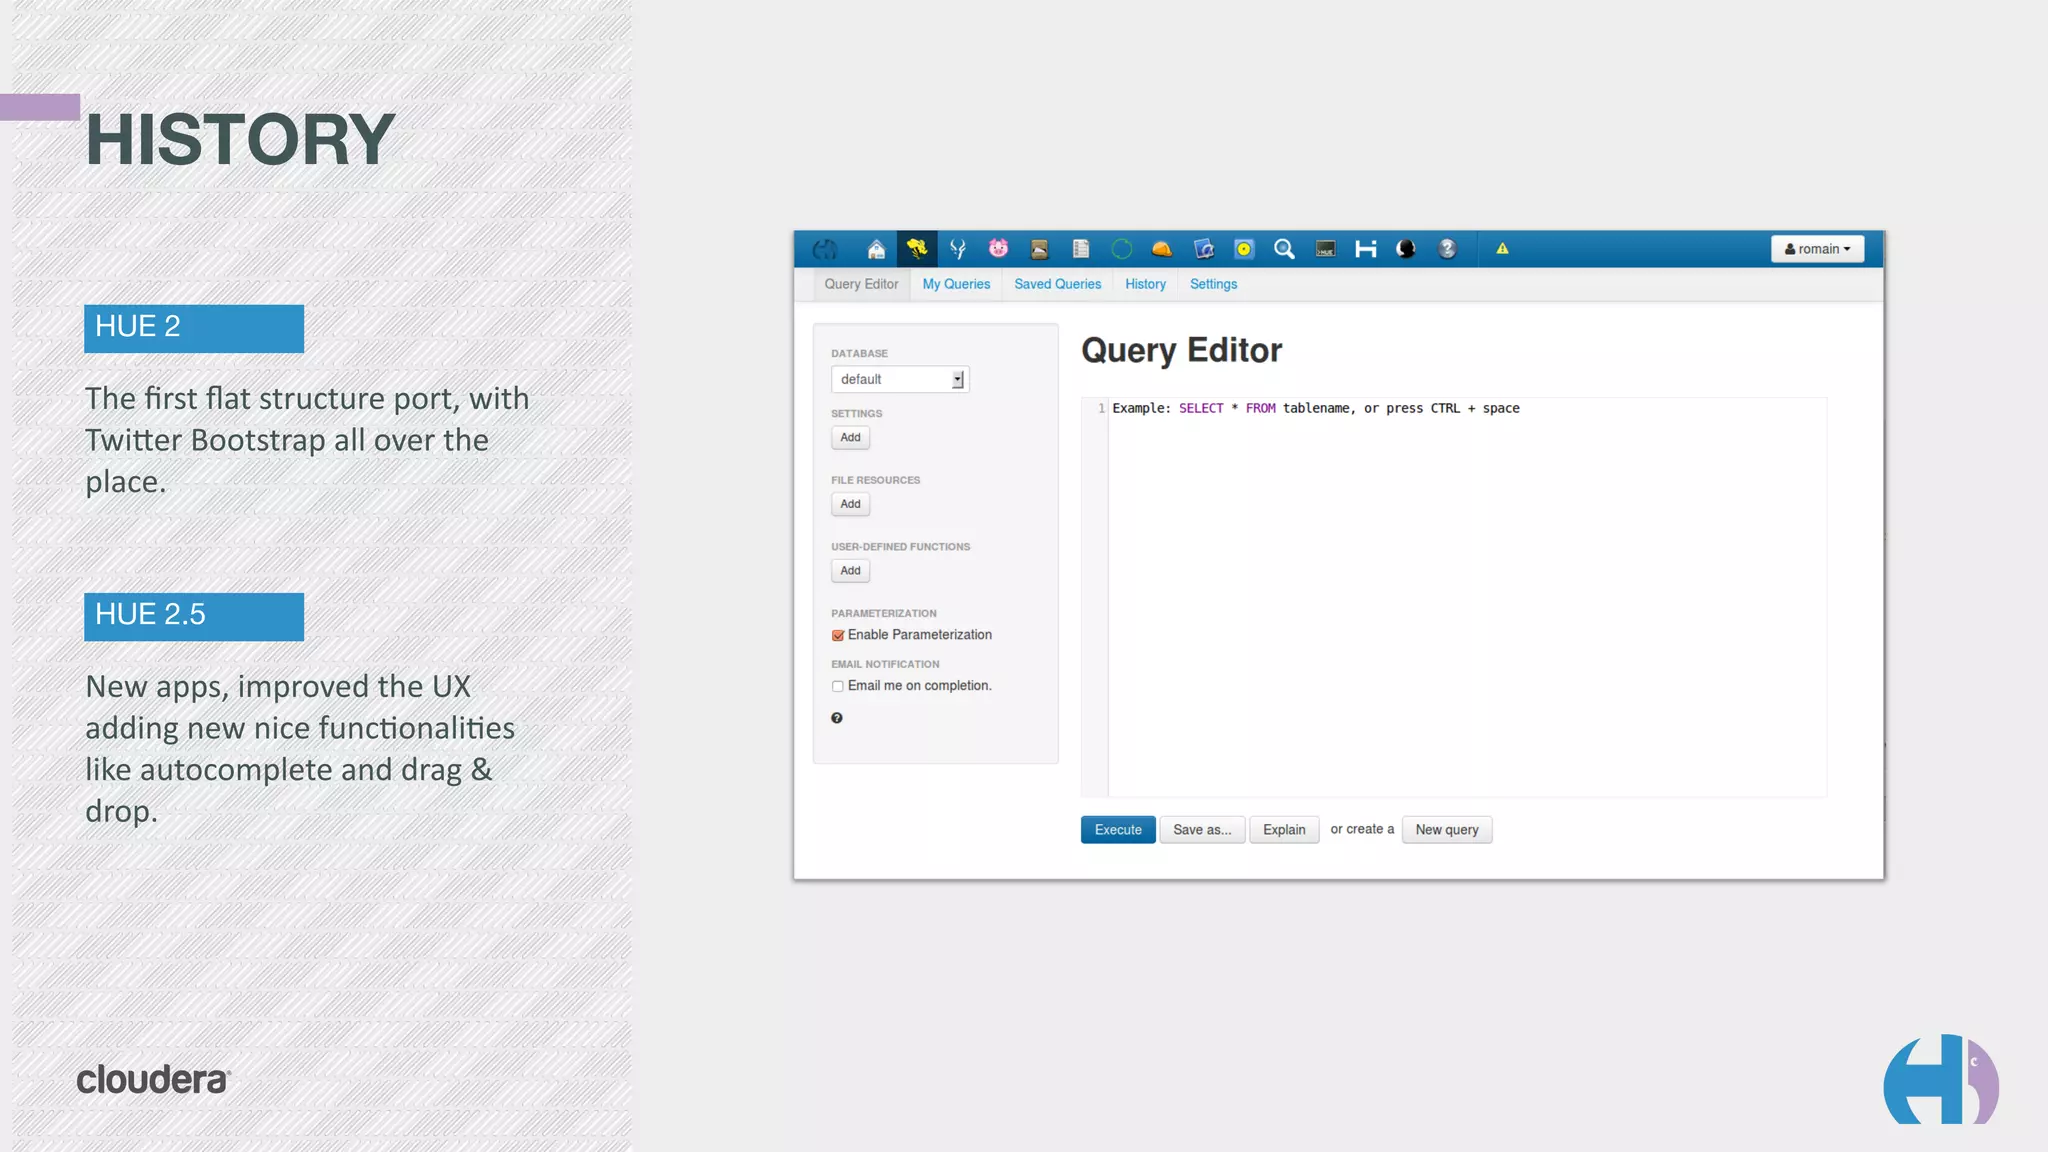Screen dimensions: 2048x1152
Task: Open the Oozie workflow editor icon
Action: coord(1204,249)
